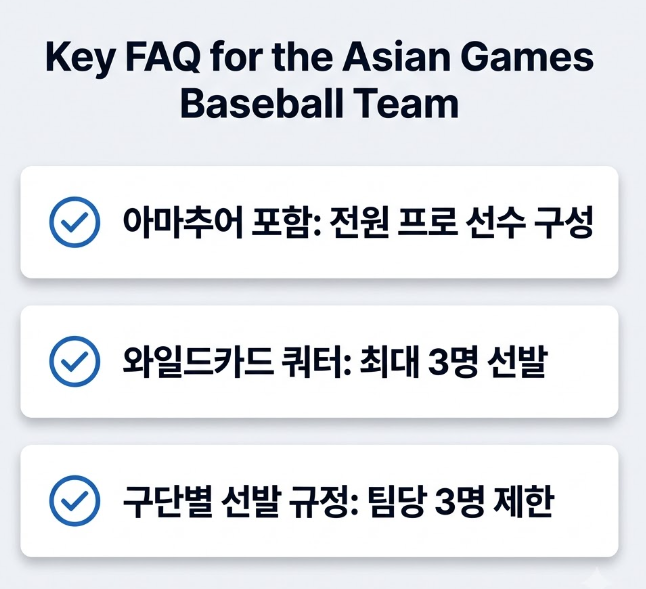
Task: Select the word 규정 in the third card
Action: point(317,501)
